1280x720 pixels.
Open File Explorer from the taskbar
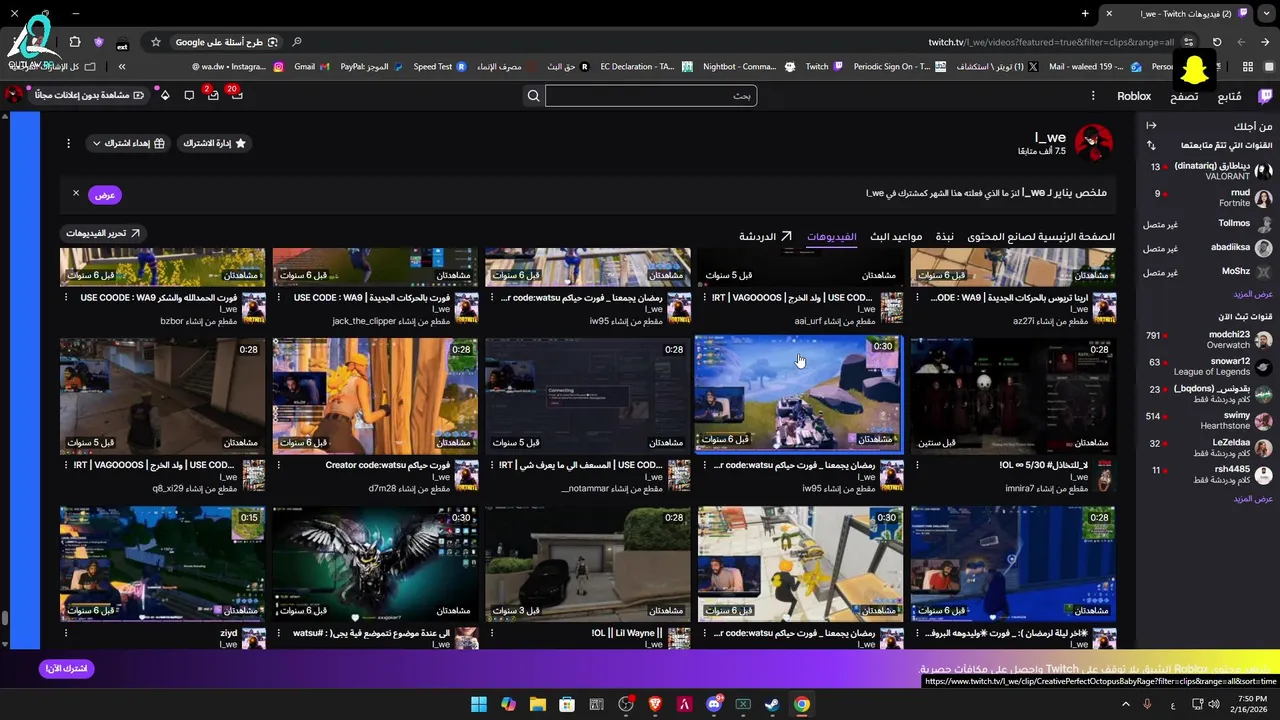pos(537,704)
